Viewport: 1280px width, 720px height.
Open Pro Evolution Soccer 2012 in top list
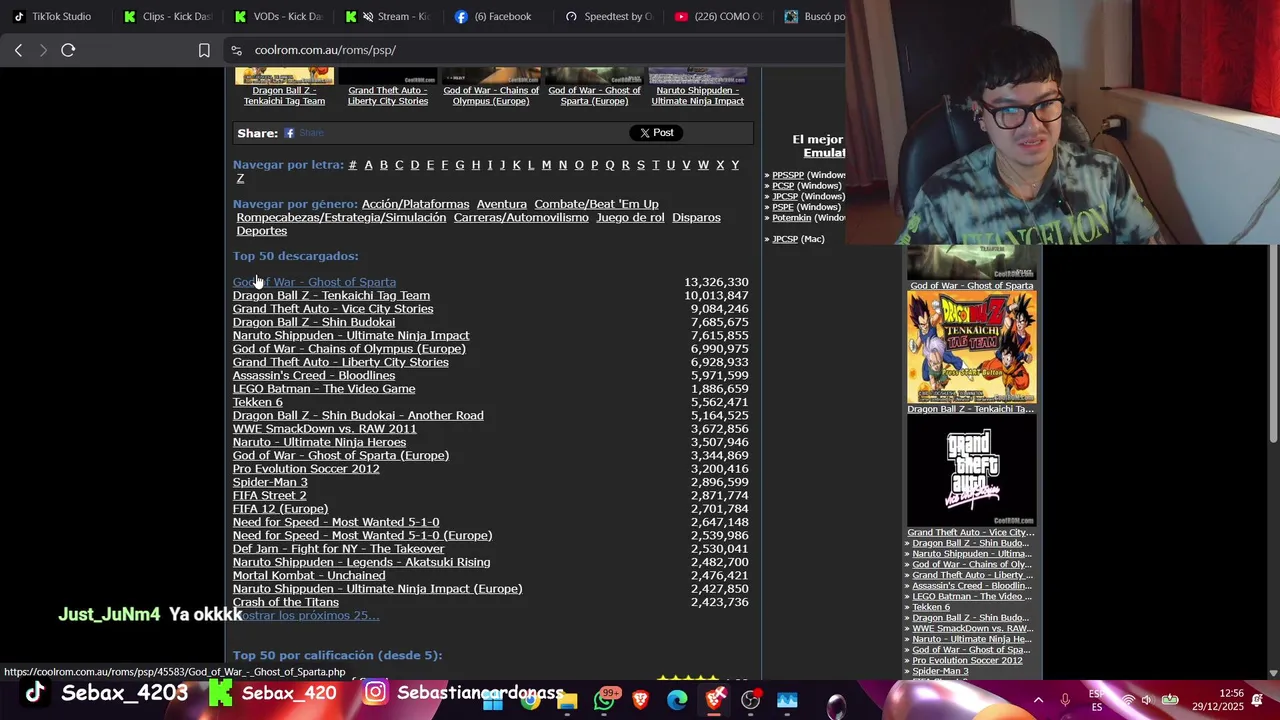pyautogui.click(x=306, y=469)
